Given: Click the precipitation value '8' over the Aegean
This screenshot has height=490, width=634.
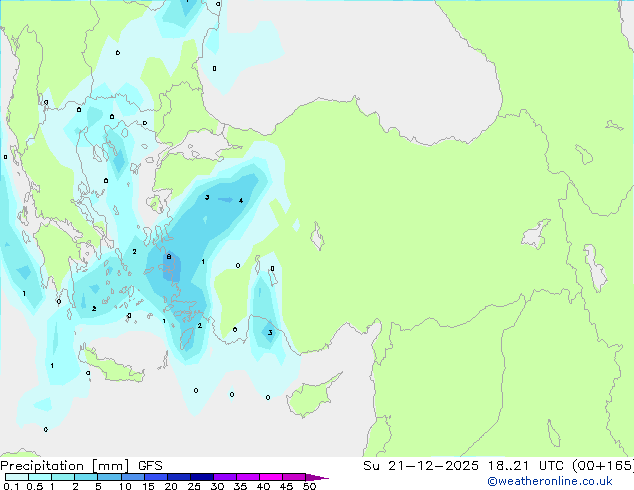Looking at the screenshot, I should click(x=169, y=256).
